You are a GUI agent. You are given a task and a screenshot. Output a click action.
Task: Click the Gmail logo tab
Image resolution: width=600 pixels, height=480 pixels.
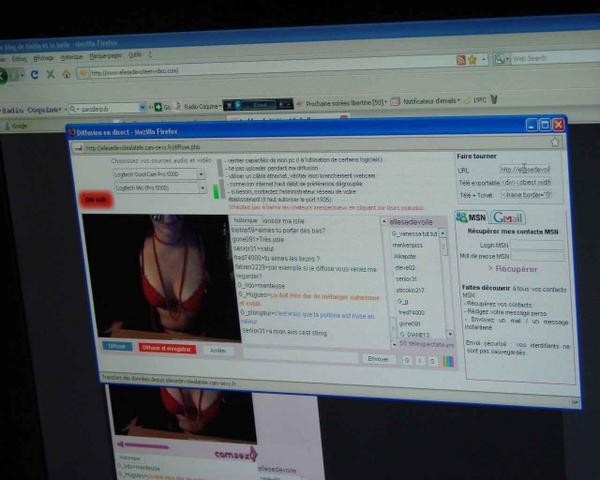click(508, 217)
